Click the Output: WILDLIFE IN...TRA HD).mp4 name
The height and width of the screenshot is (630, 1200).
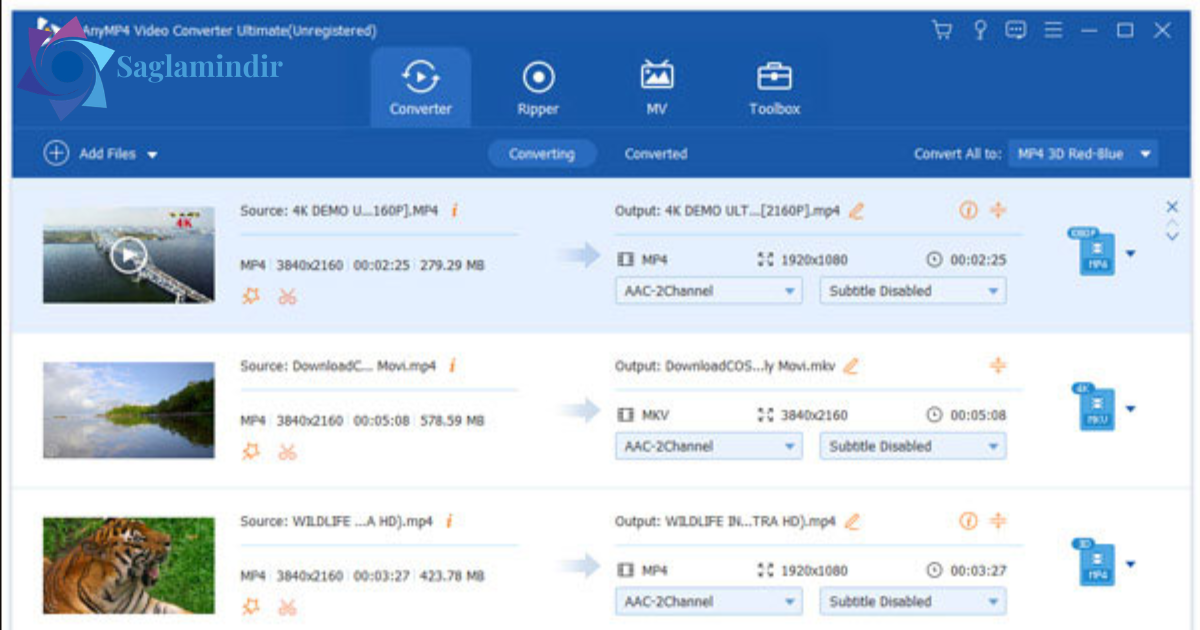point(725,521)
